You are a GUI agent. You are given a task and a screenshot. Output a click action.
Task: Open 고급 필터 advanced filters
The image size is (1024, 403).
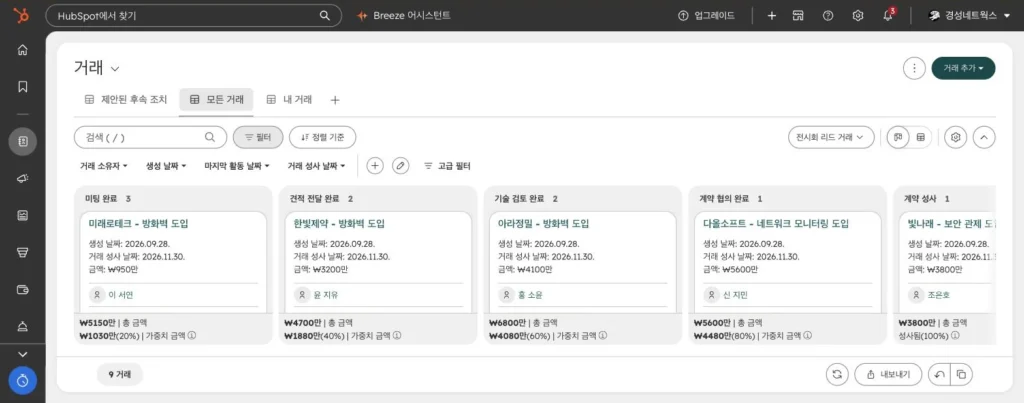point(447,166)
